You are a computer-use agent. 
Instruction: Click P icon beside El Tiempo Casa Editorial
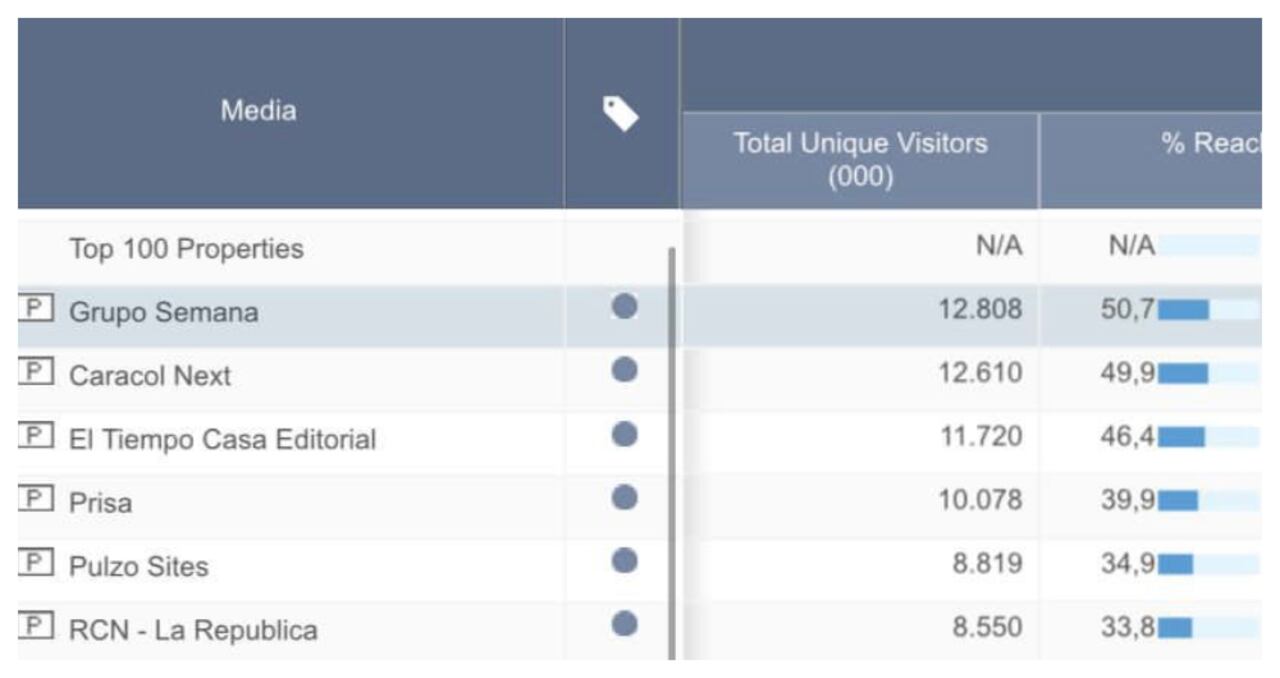tap(35, 437)
